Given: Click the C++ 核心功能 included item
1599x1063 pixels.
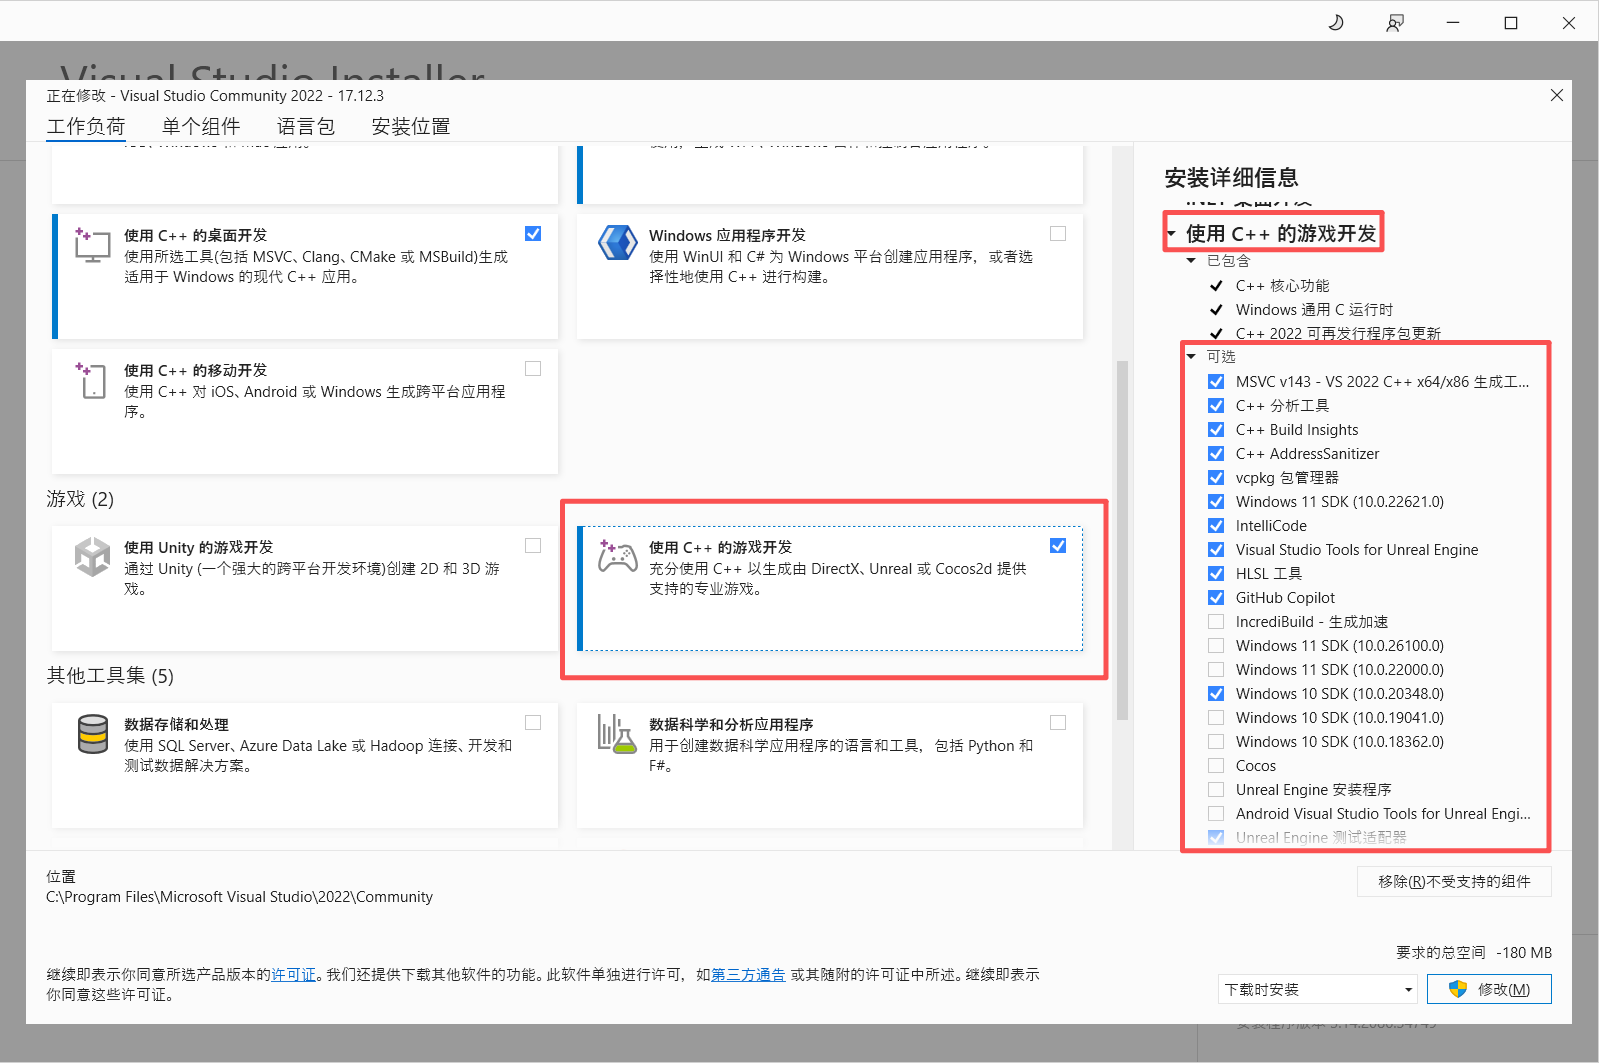Looking at the screenshot, I should tap(1282, 285).
